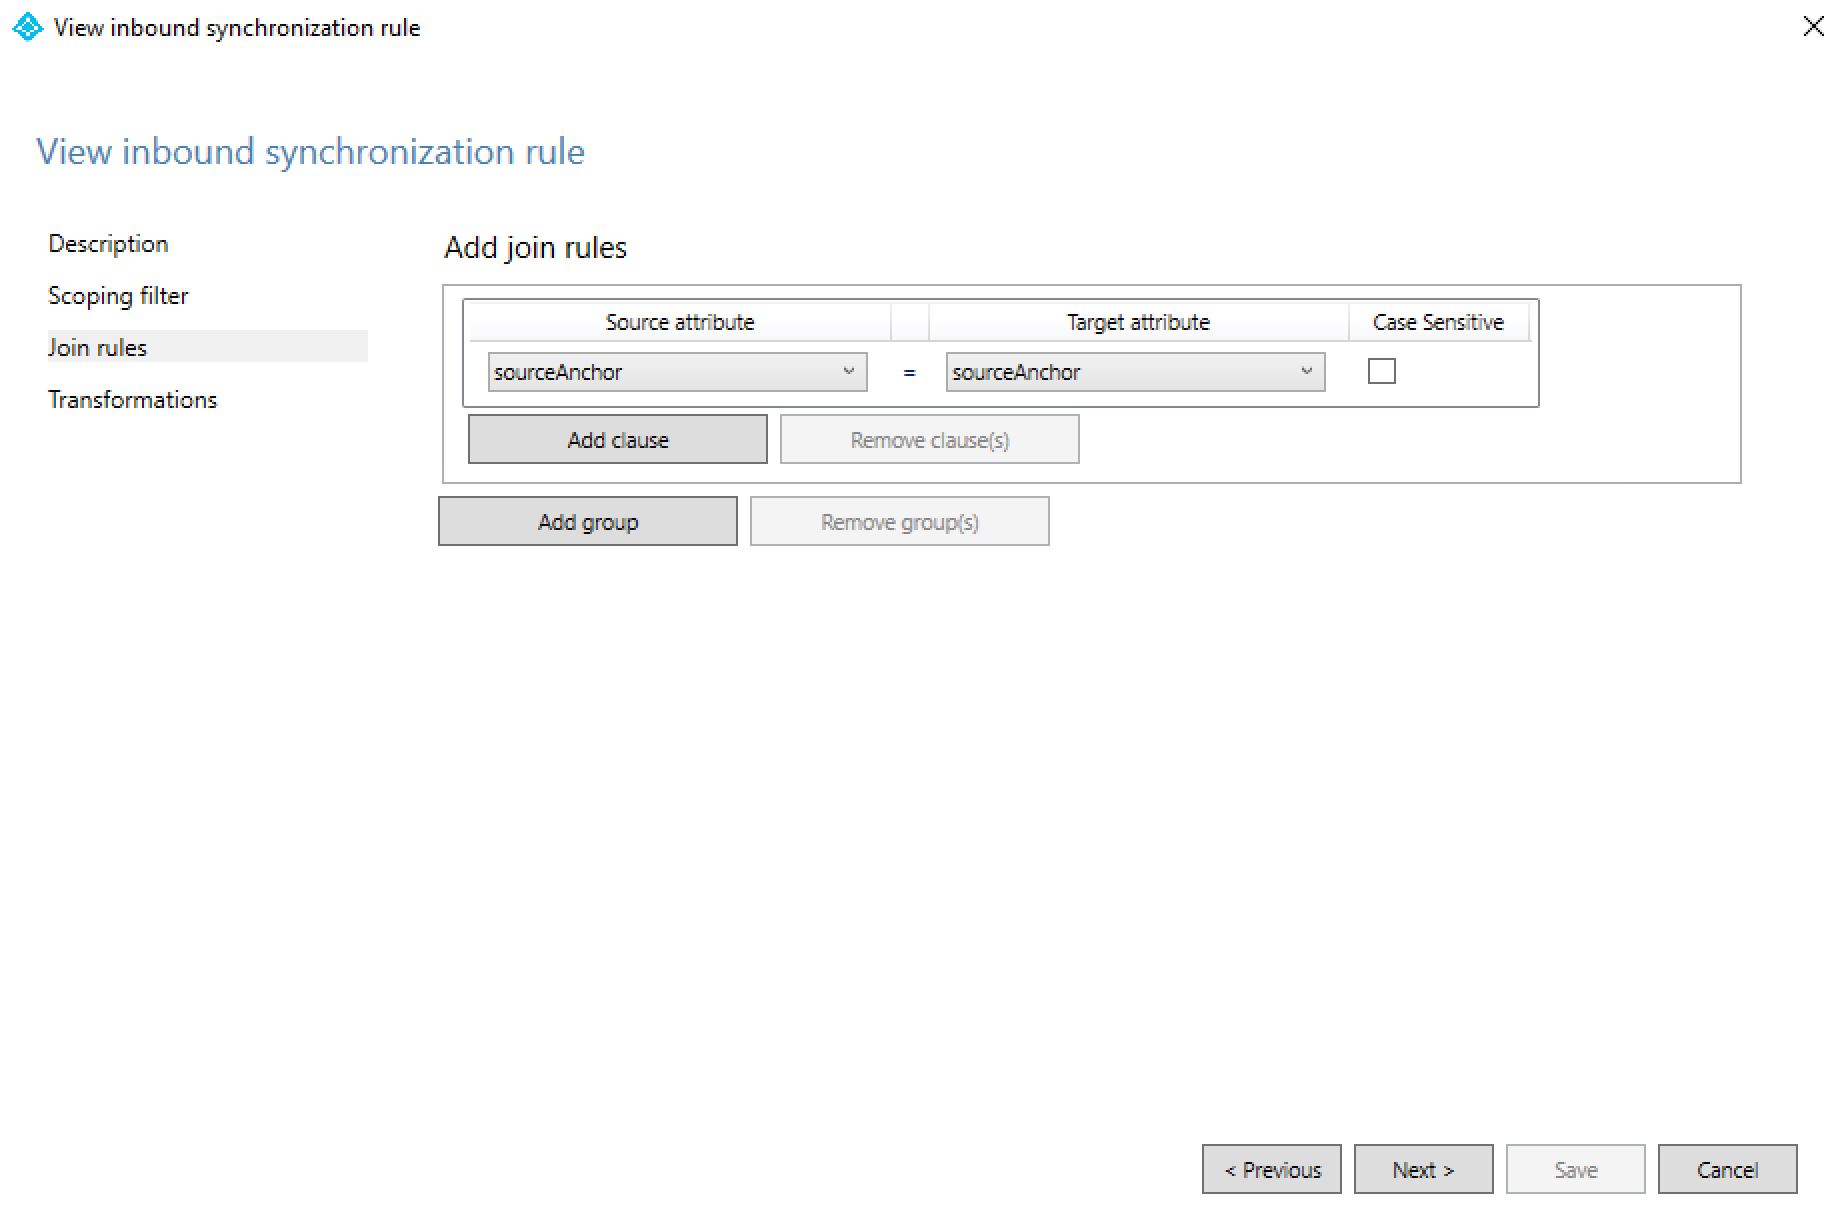Switch to the Transformations page
The height and width of the screenshot is (1208, 1830).
pos(133,400)
